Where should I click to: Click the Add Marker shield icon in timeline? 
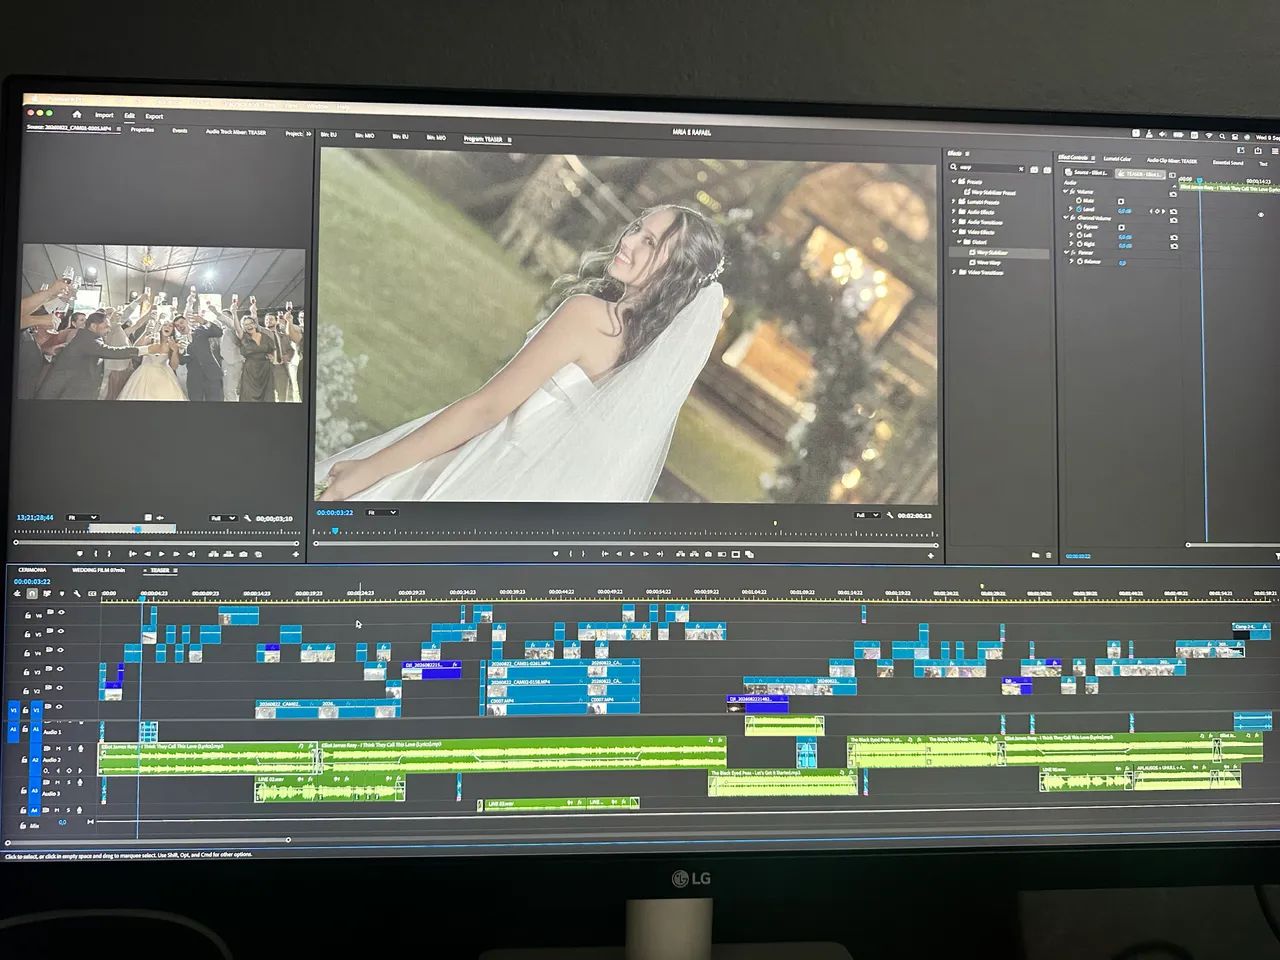point(62,593)
